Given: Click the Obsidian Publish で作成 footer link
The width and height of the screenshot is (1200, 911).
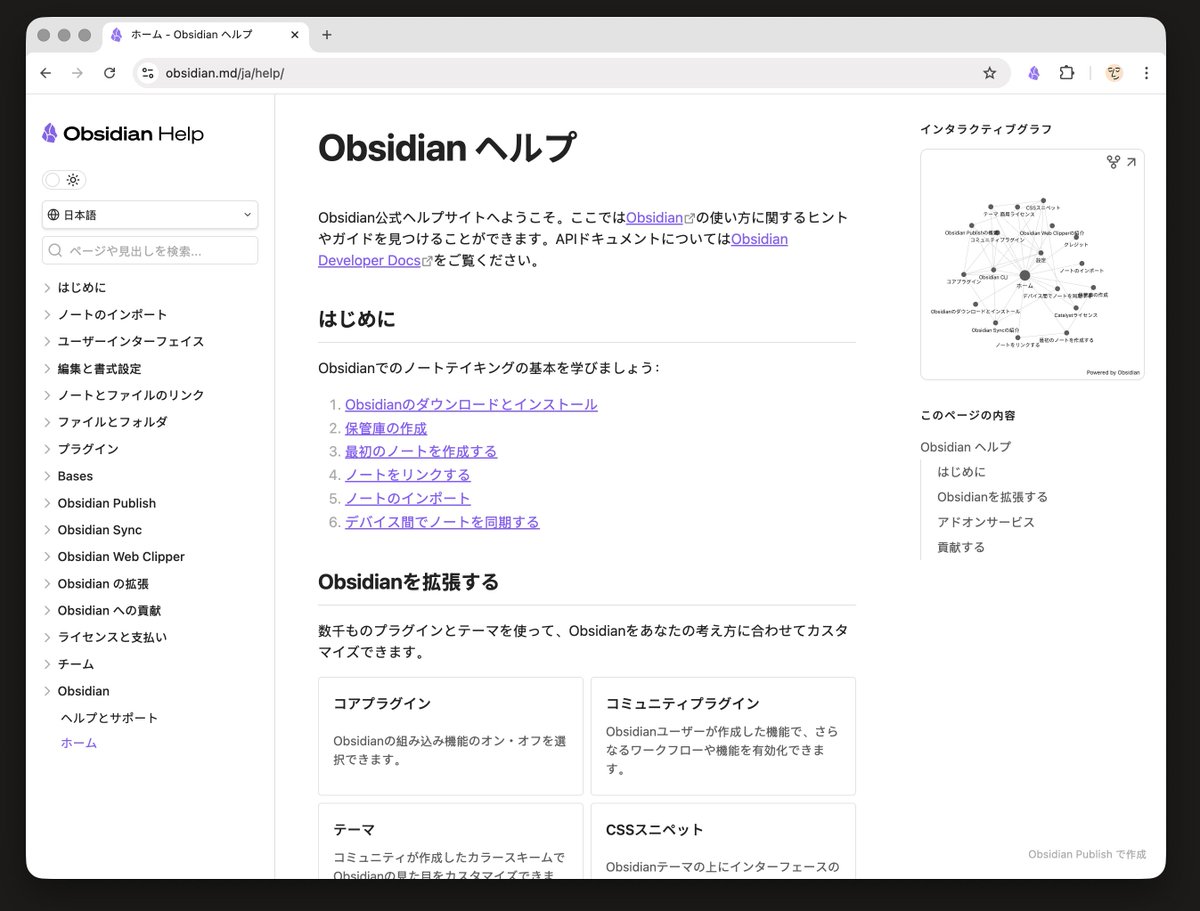Looking at the screenshot, I should pos(1087,854).
